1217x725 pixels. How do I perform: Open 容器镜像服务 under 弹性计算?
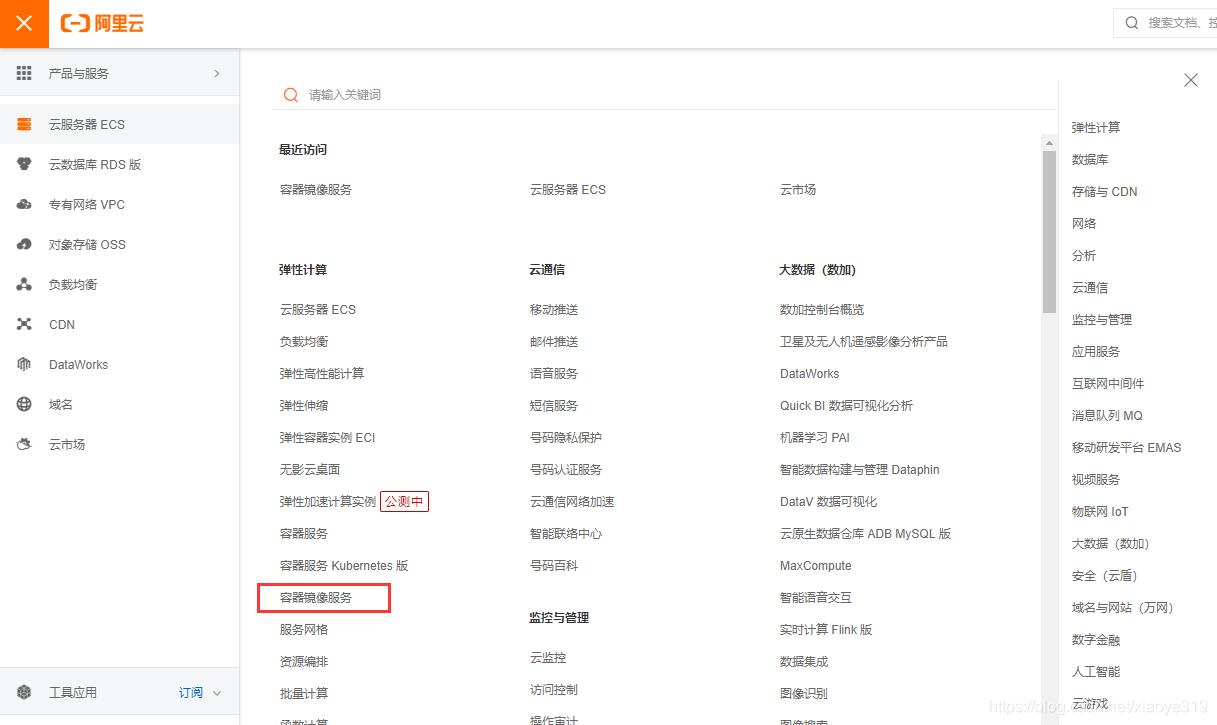click(x=316, y=597)
